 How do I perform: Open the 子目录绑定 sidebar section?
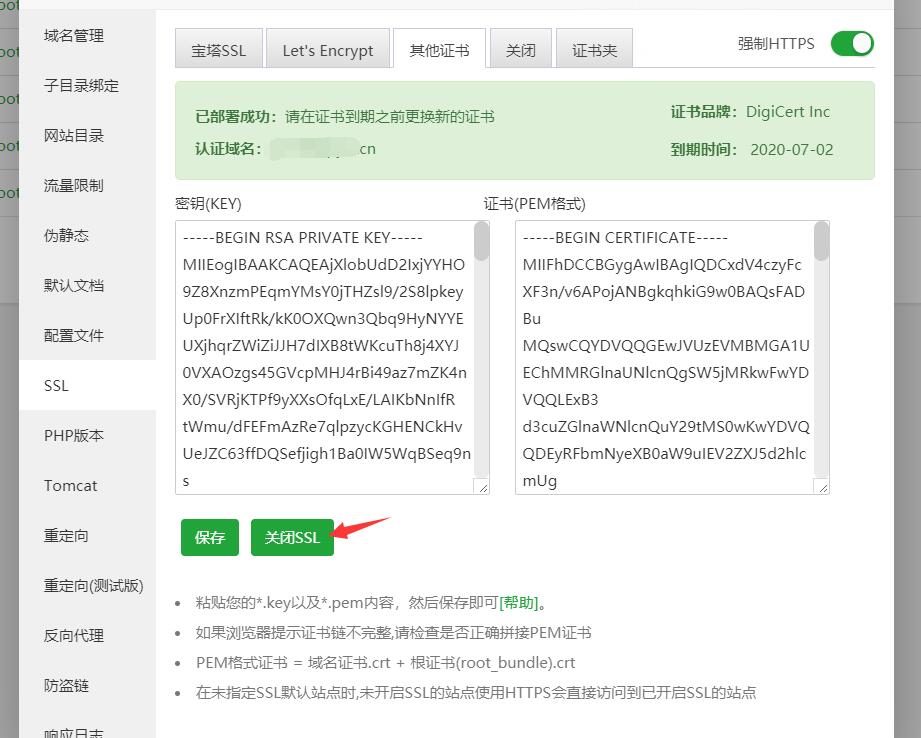coord(80,85)
